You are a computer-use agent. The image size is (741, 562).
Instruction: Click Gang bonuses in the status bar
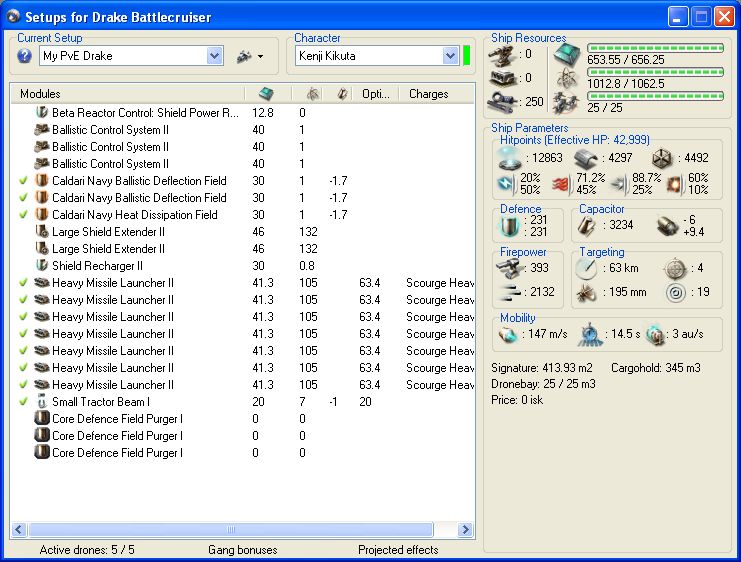(243, 550)
